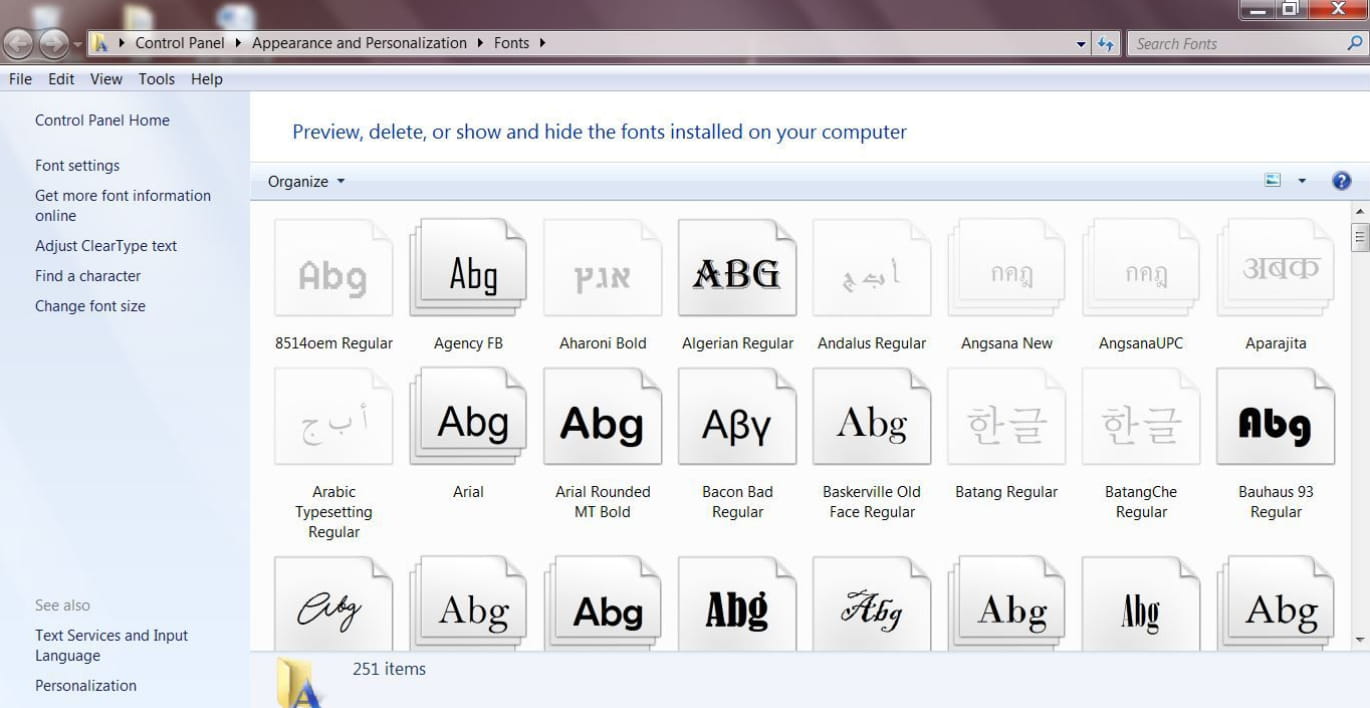The height and width of the screenshot is (708, 1370).
Task: Open the Personalization link
Action: [86, 686]
